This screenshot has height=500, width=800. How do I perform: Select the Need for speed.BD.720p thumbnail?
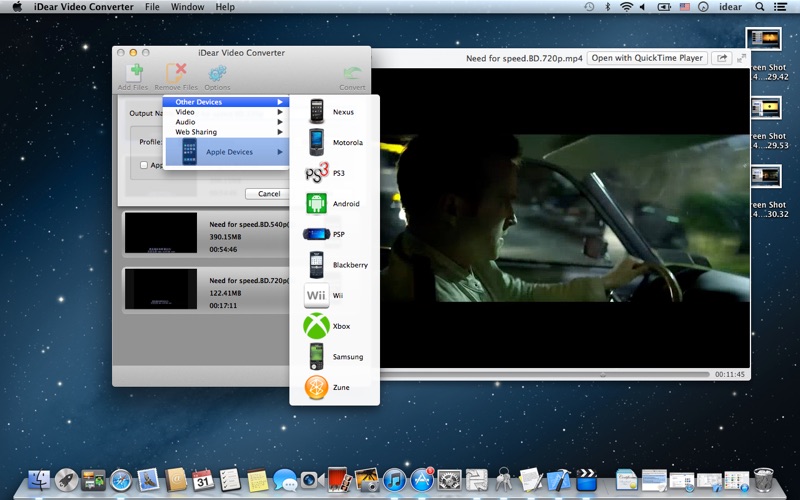point(161,289)
